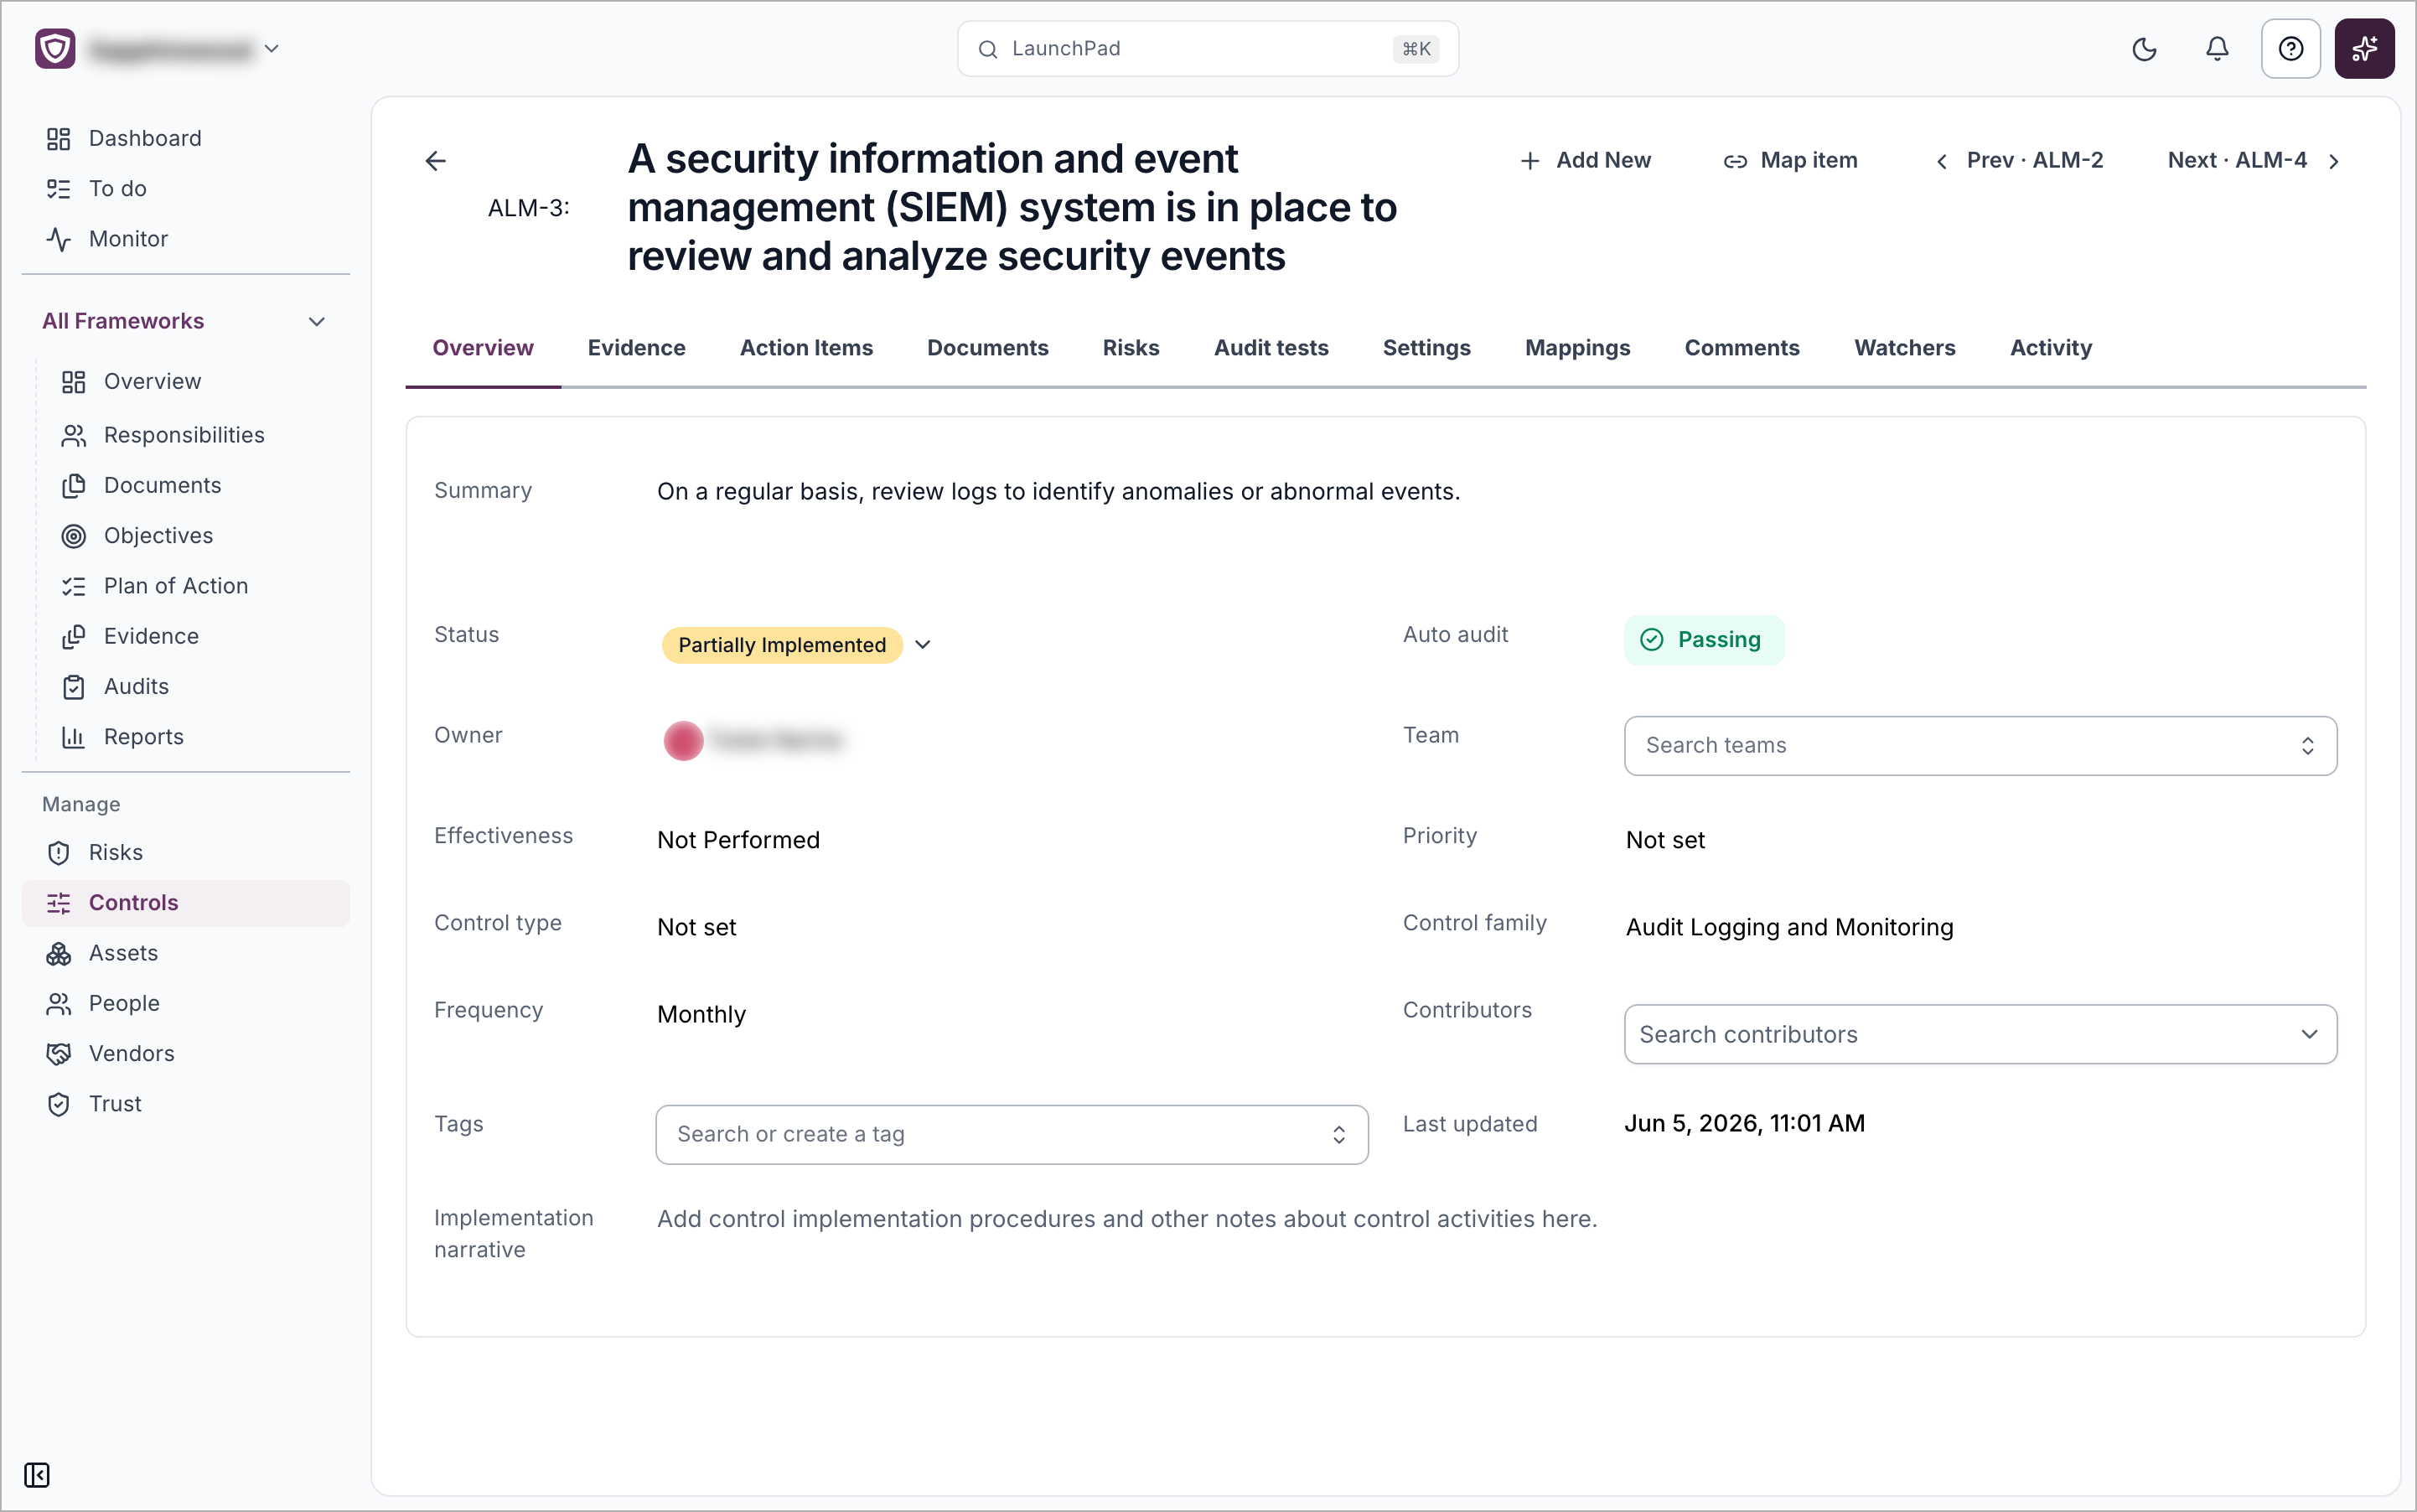This screenshot has height=1512, width=2417.
Task: Click the 'Jun 5, 2026, 11:01 AM' timestamp
Action: coord(1744,1123)
